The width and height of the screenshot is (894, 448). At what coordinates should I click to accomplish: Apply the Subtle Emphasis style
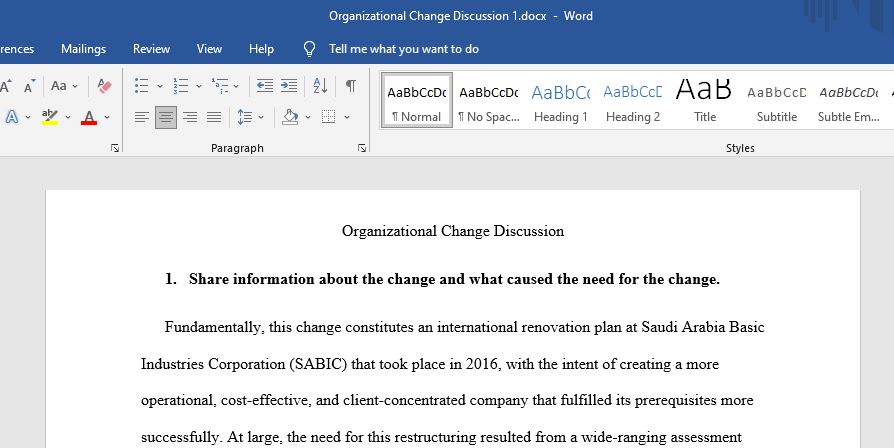point(848,100)
